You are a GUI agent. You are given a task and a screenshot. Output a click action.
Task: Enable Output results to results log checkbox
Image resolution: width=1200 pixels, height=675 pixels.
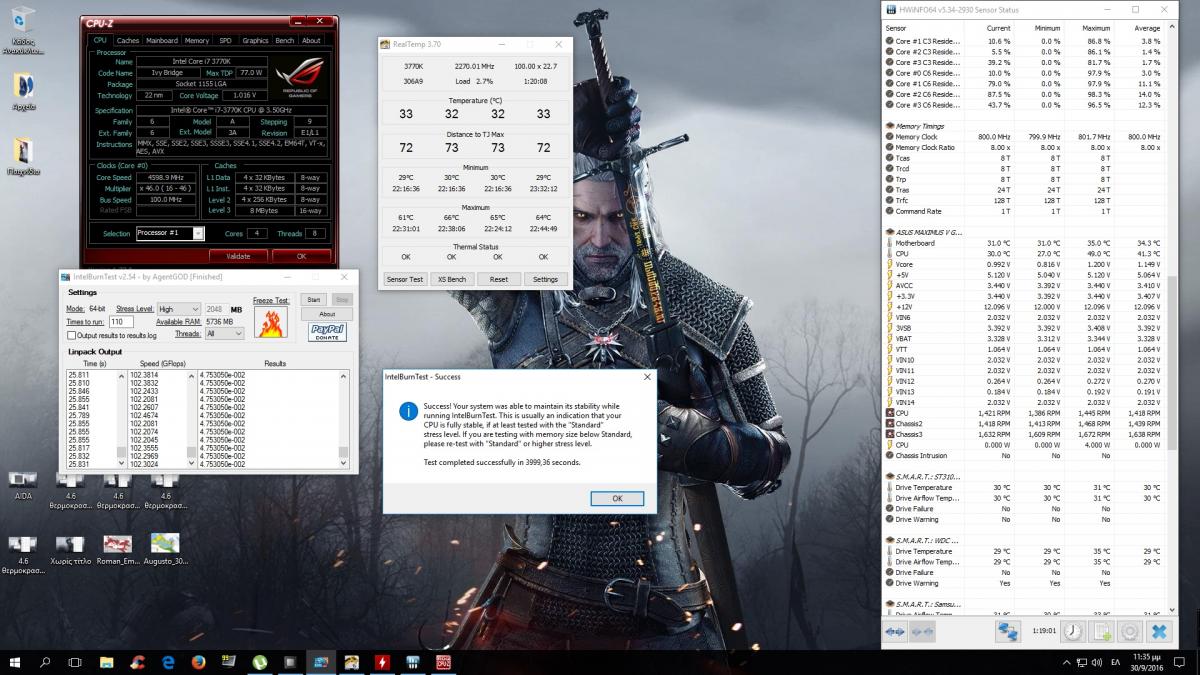pyautogui.click(x=71, y=335)
